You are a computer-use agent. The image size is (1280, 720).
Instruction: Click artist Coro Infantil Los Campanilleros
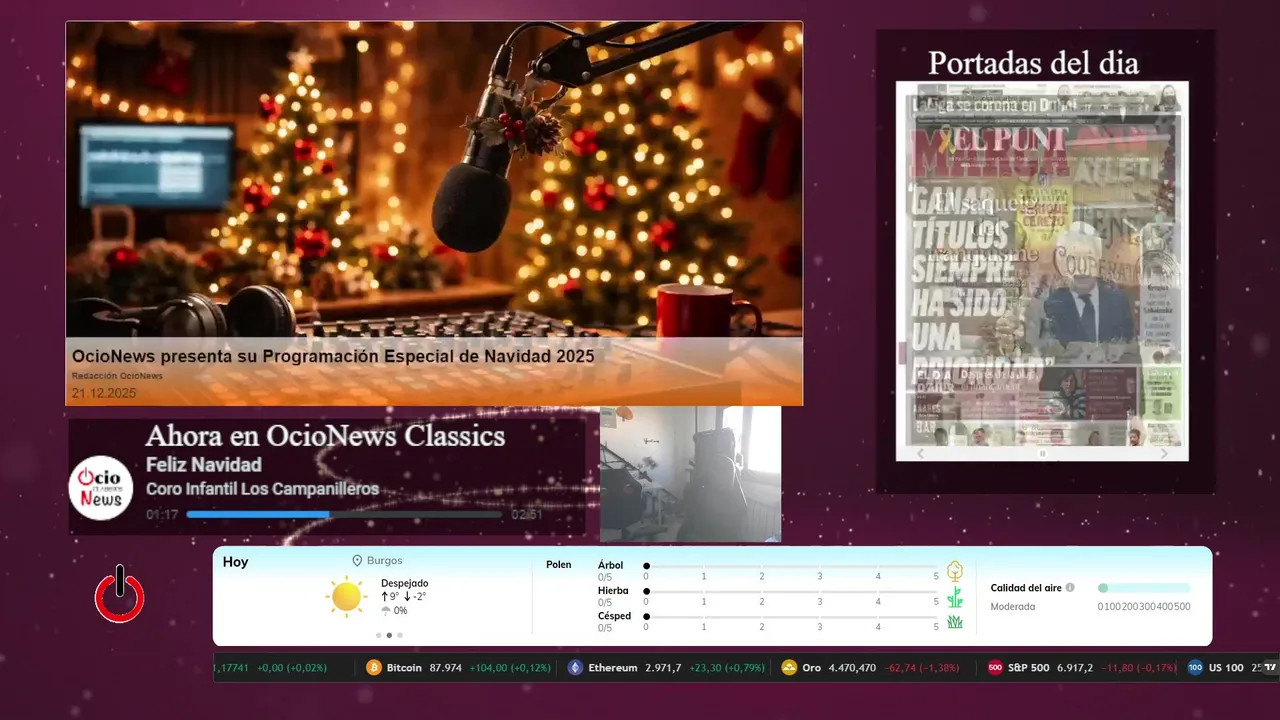pyautogui.click(x=262, y=489)
